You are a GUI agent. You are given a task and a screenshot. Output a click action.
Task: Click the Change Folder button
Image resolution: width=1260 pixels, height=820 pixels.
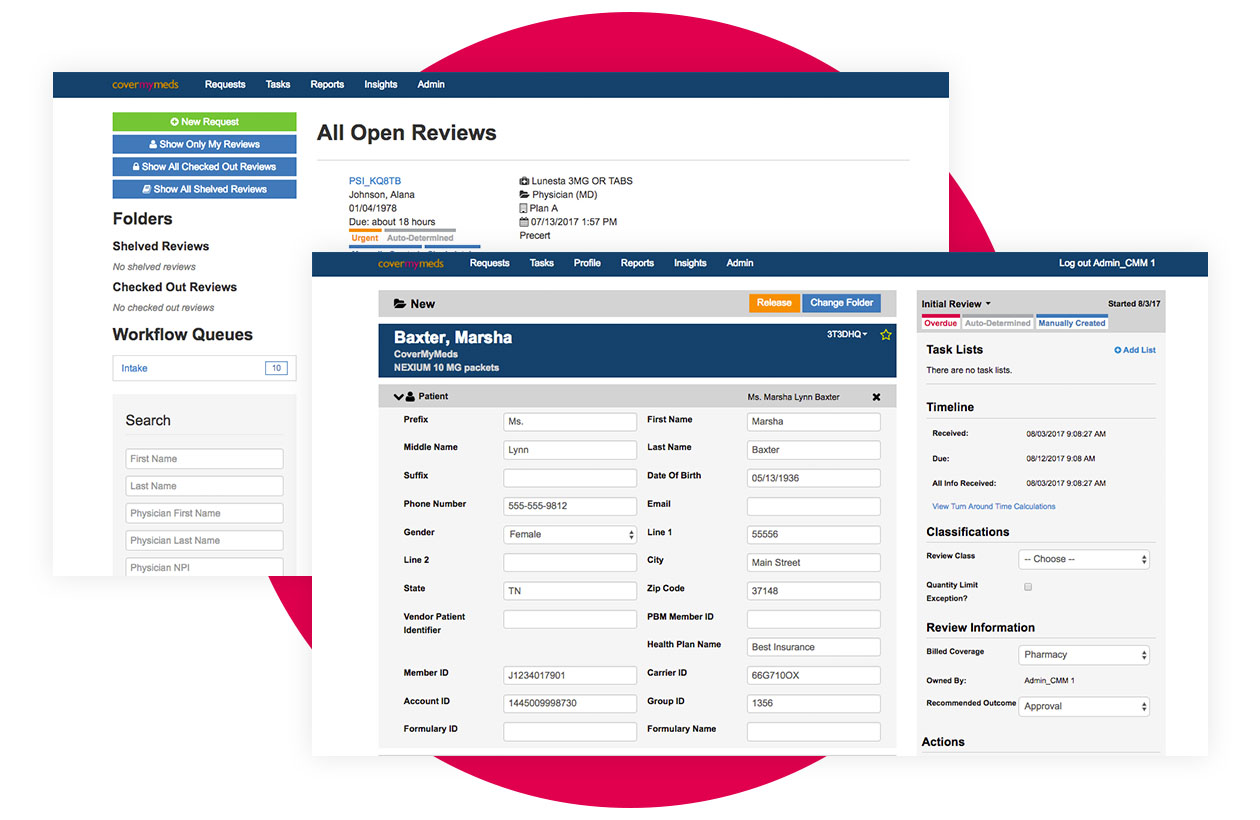(x=841, y=303)
